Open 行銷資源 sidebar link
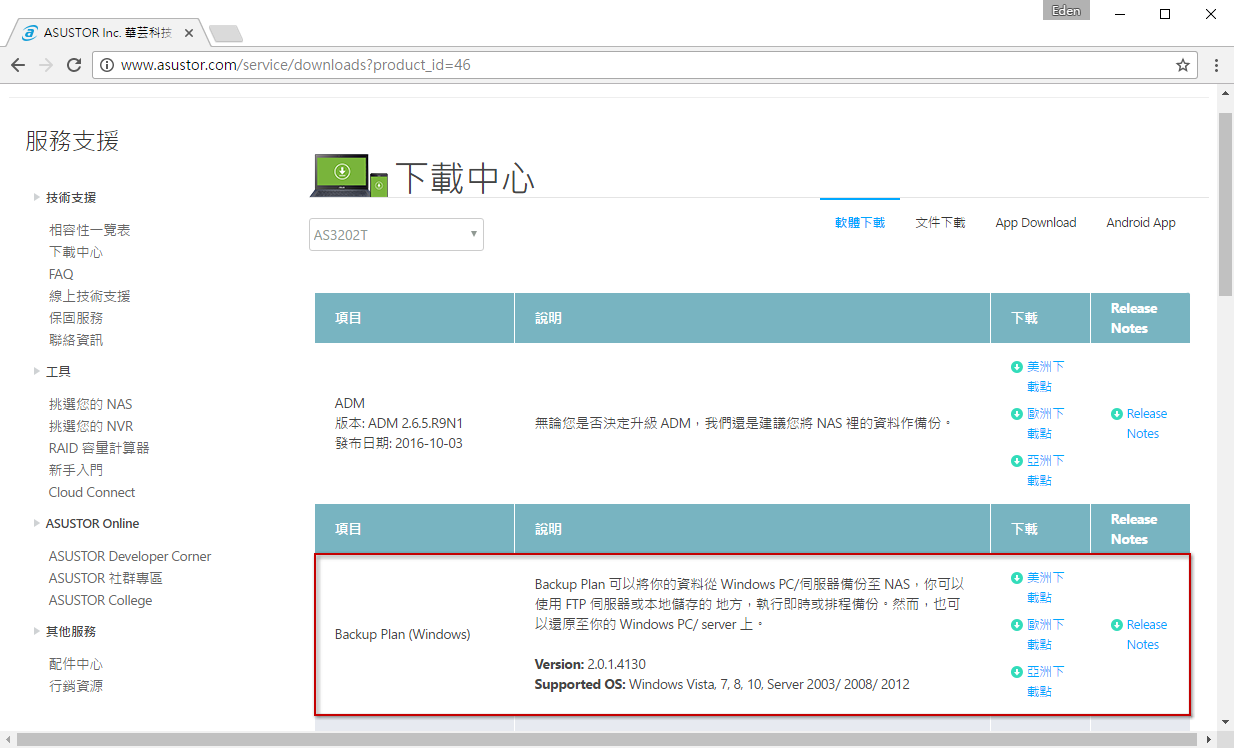 (x=76, y=686)
